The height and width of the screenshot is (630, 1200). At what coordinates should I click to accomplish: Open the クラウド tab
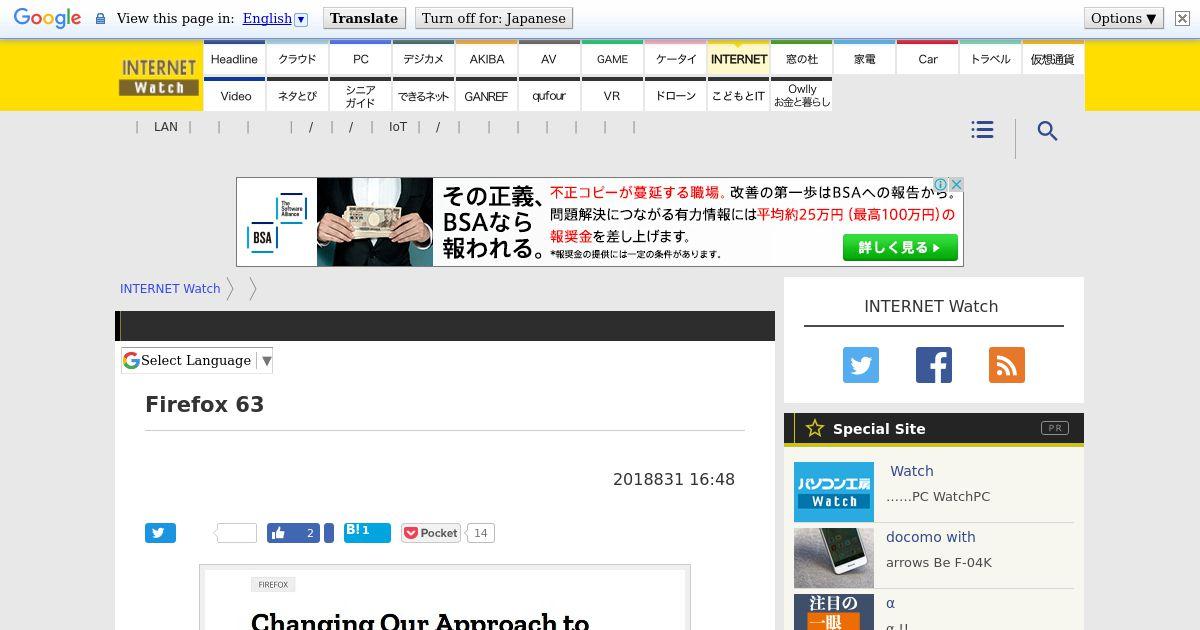coord(297,59)
